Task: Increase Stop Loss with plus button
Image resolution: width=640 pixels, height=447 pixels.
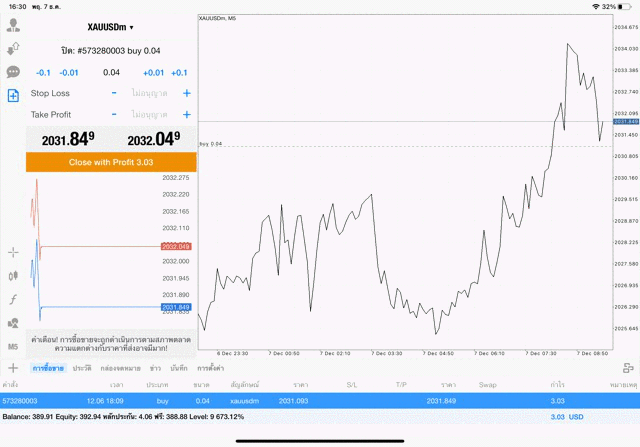Action: coord(186,93)
